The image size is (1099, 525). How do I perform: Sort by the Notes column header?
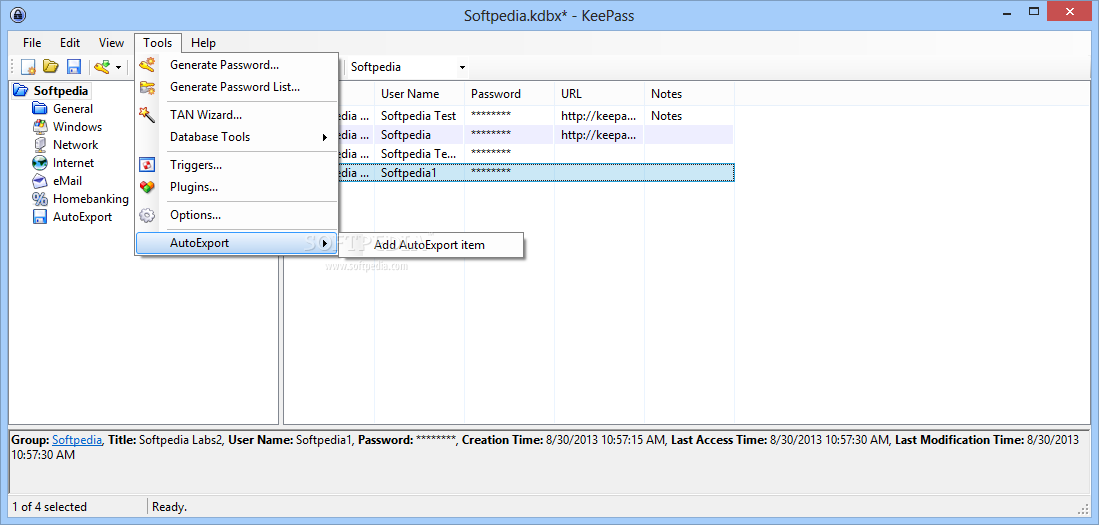pos(689,94)
